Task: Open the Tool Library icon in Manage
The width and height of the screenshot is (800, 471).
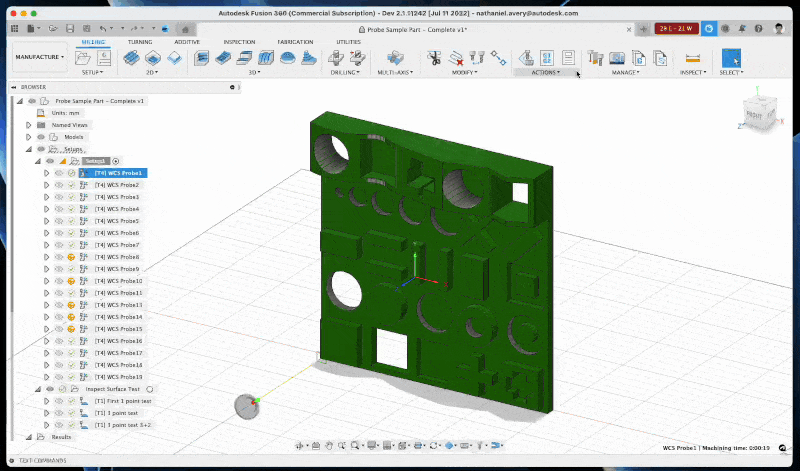Action: pos(596,58)
